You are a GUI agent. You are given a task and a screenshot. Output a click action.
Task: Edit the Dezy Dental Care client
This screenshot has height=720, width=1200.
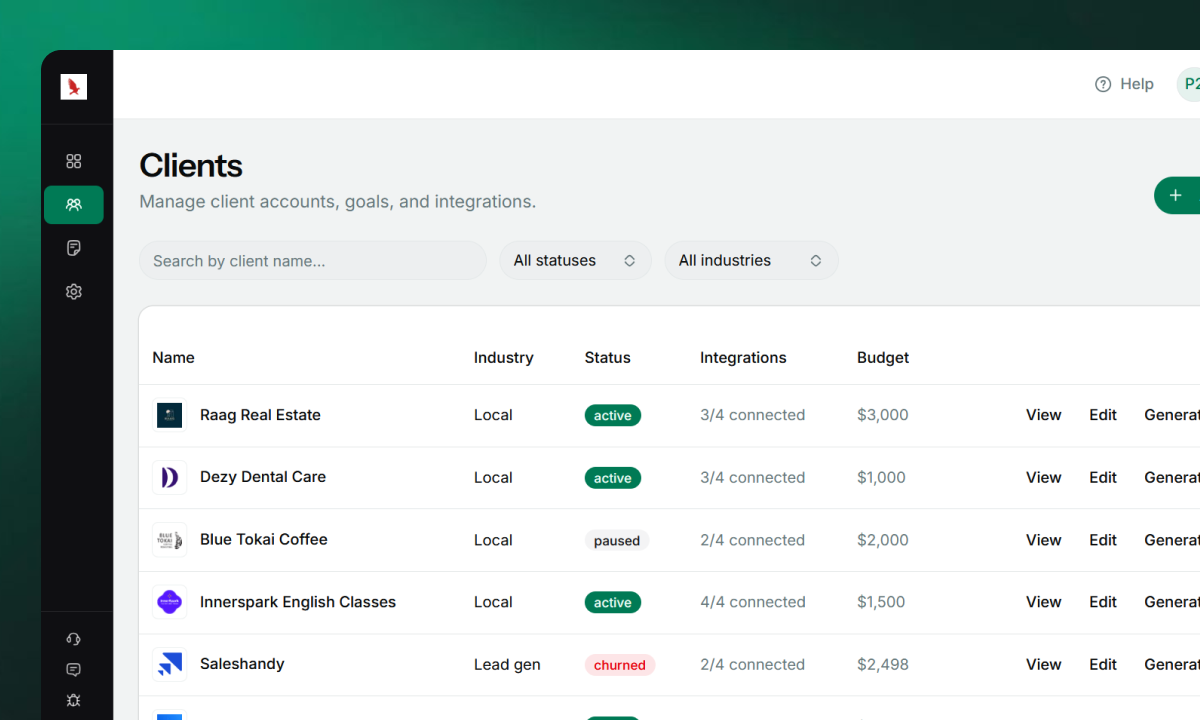(1103, 477)
